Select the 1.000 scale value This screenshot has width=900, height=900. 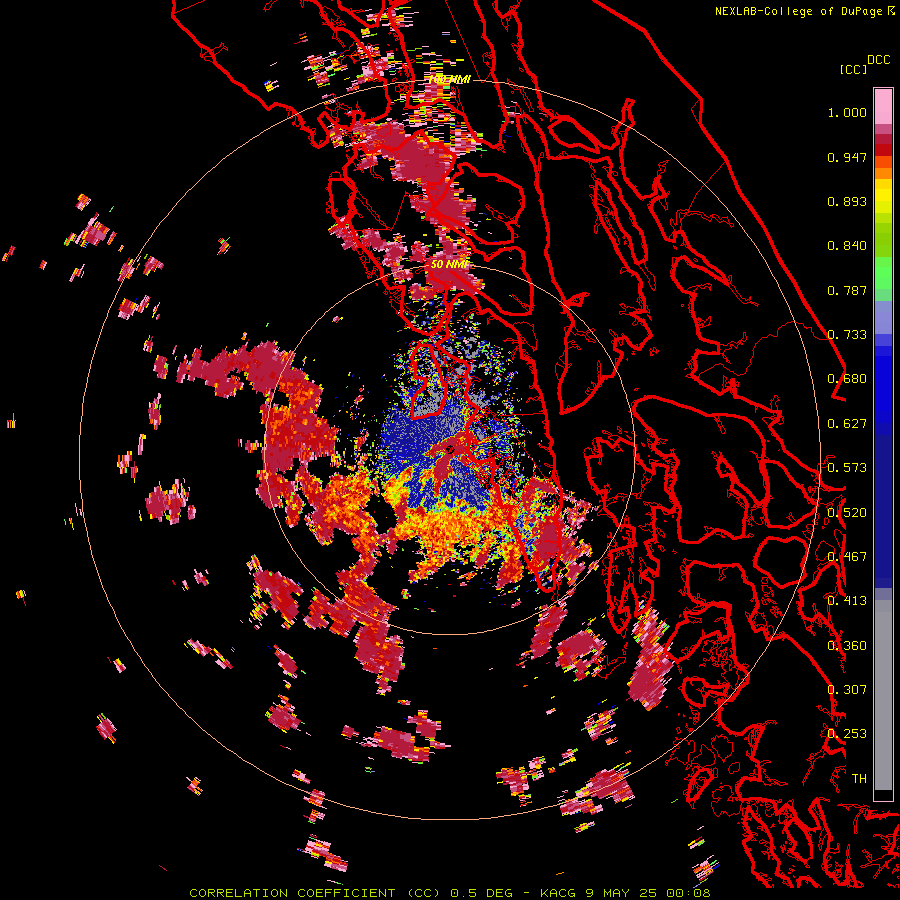847,112
